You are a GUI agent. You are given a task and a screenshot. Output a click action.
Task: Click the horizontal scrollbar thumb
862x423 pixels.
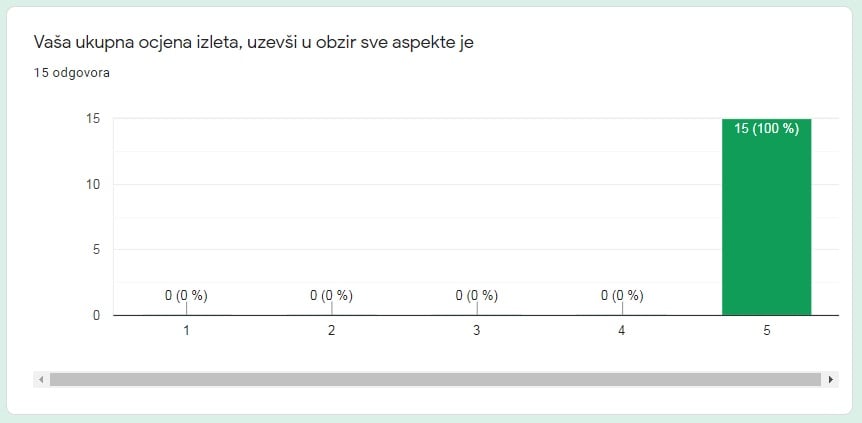[x=436, y=380]
